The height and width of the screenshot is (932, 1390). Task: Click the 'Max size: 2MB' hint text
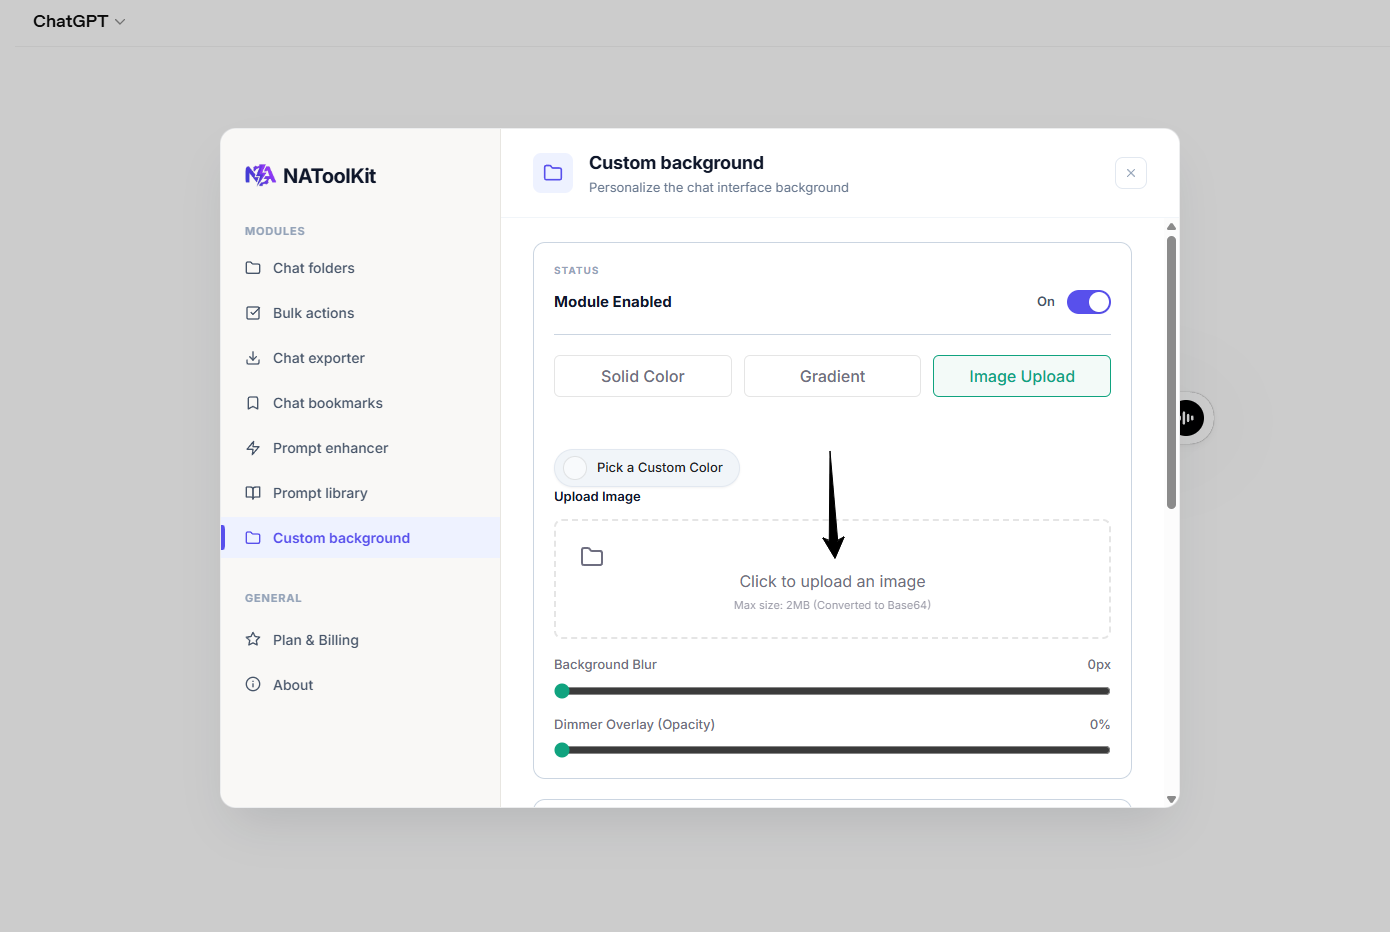coord(832,605)
